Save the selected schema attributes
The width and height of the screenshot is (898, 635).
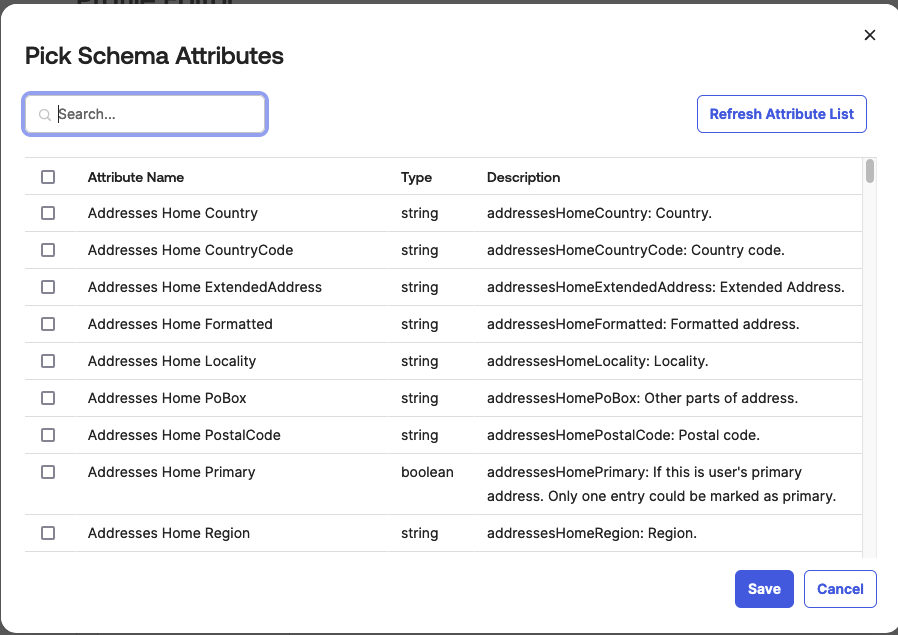[764, 589]
